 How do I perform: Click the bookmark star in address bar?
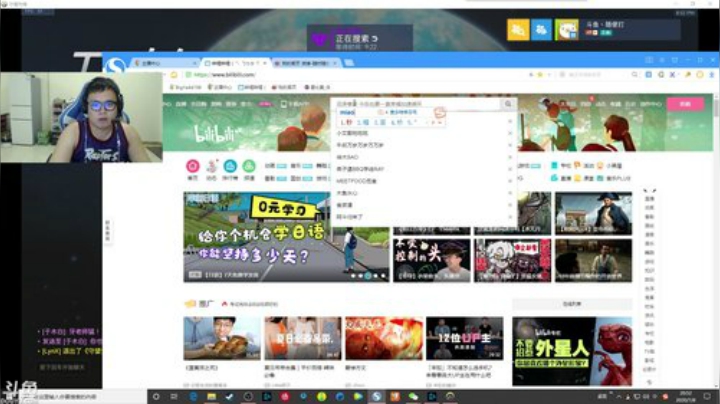click(540, 74)
